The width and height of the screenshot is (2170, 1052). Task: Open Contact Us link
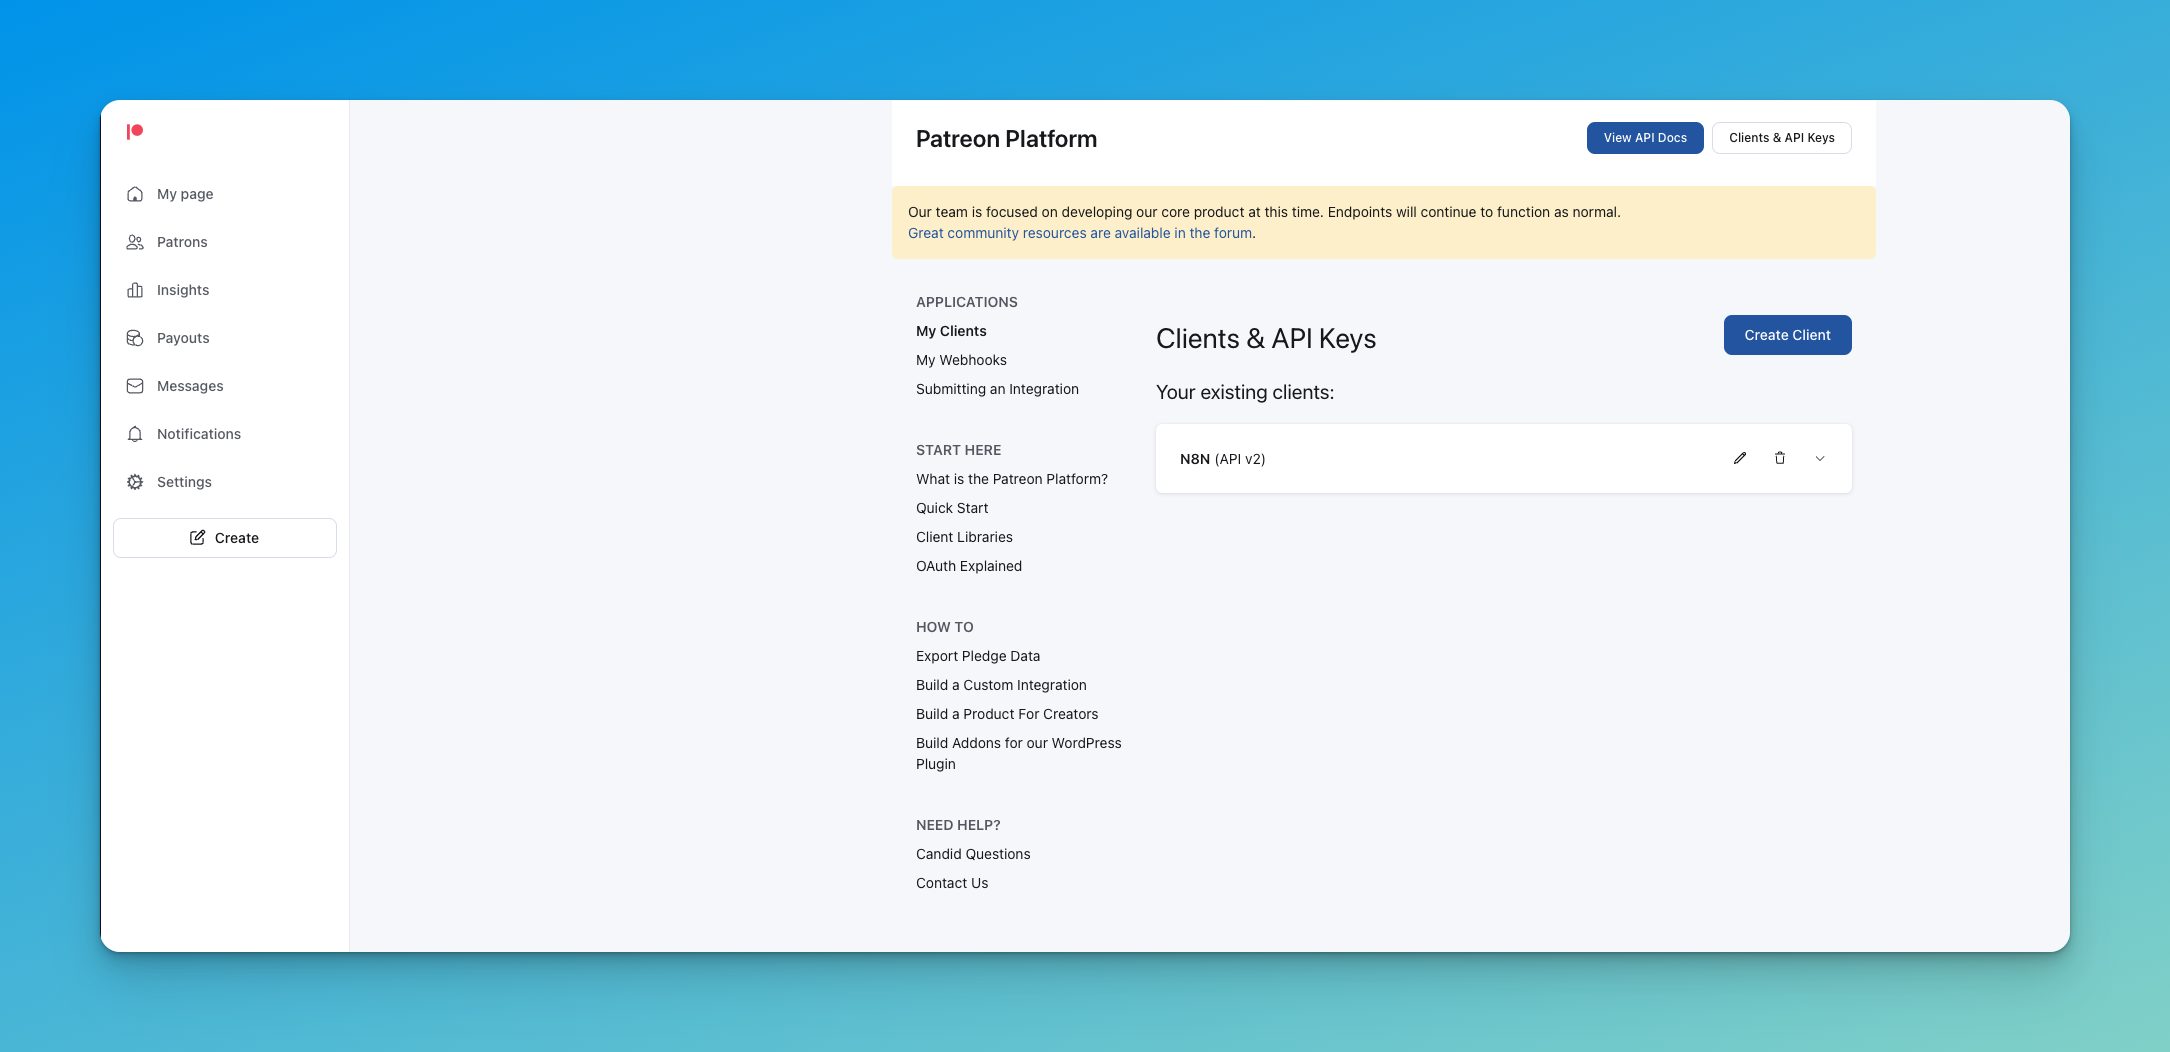point(952,883)
